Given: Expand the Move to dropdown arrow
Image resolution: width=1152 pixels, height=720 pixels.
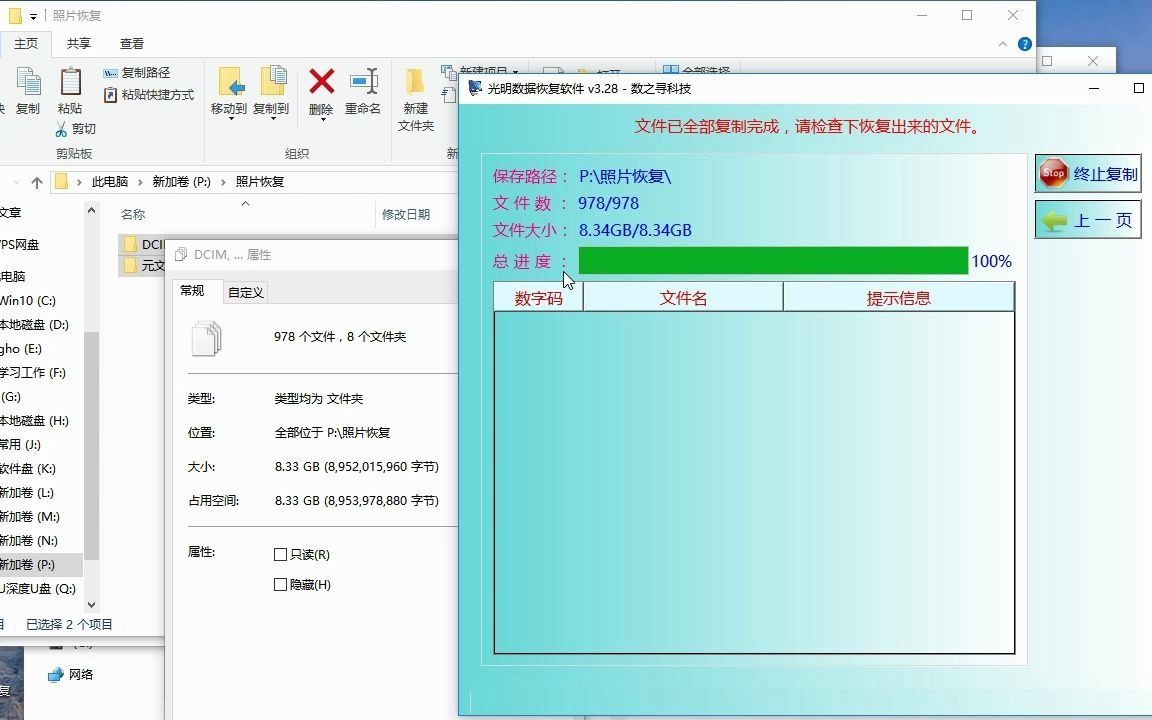Looking at the screenshot, I should tap(230, 119).
